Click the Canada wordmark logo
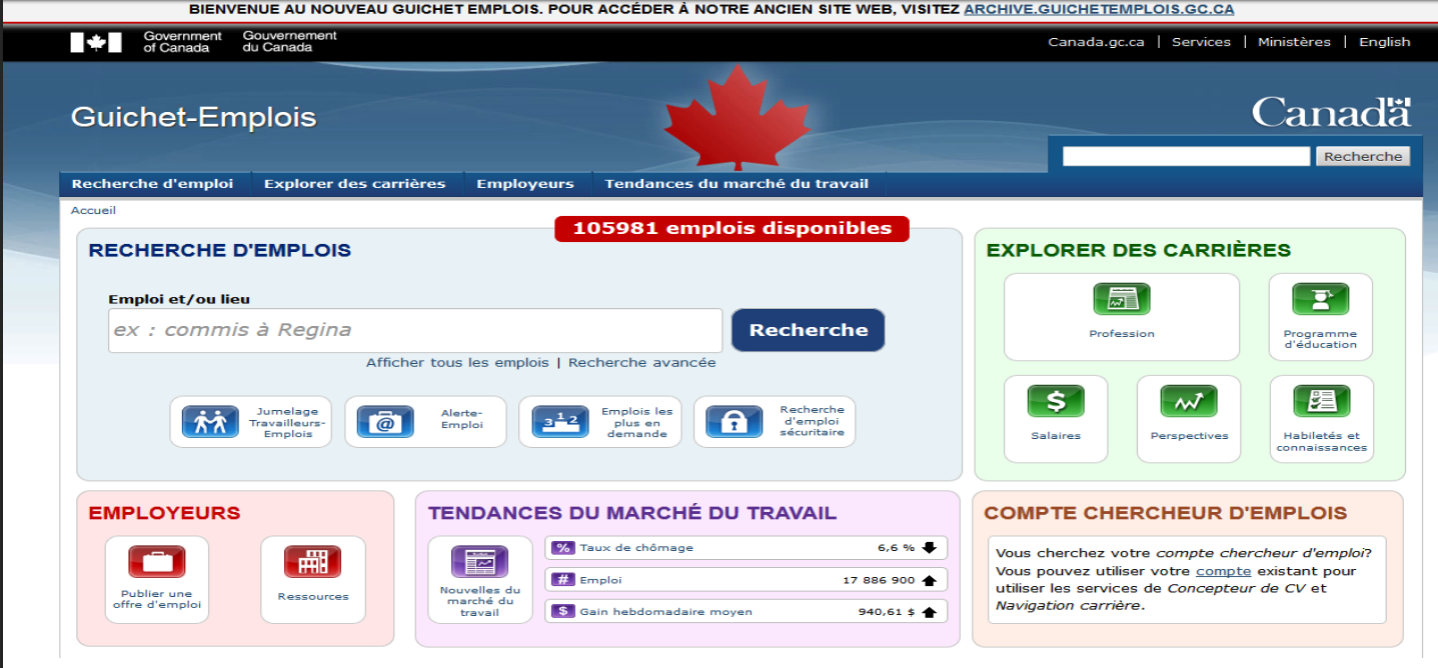Viewport: 1438px width, 668px height. (1331, 112)
